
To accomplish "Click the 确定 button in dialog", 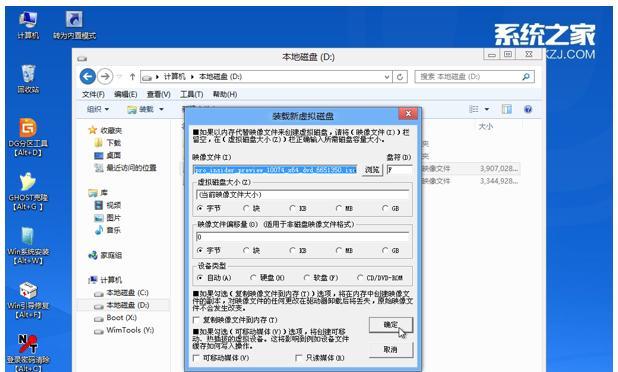I will click(391, 325).
